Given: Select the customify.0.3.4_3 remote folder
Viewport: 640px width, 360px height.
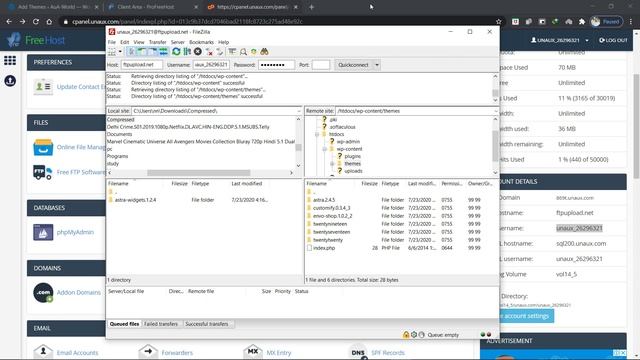Looking at the screenshot, I should pos(331,208).
